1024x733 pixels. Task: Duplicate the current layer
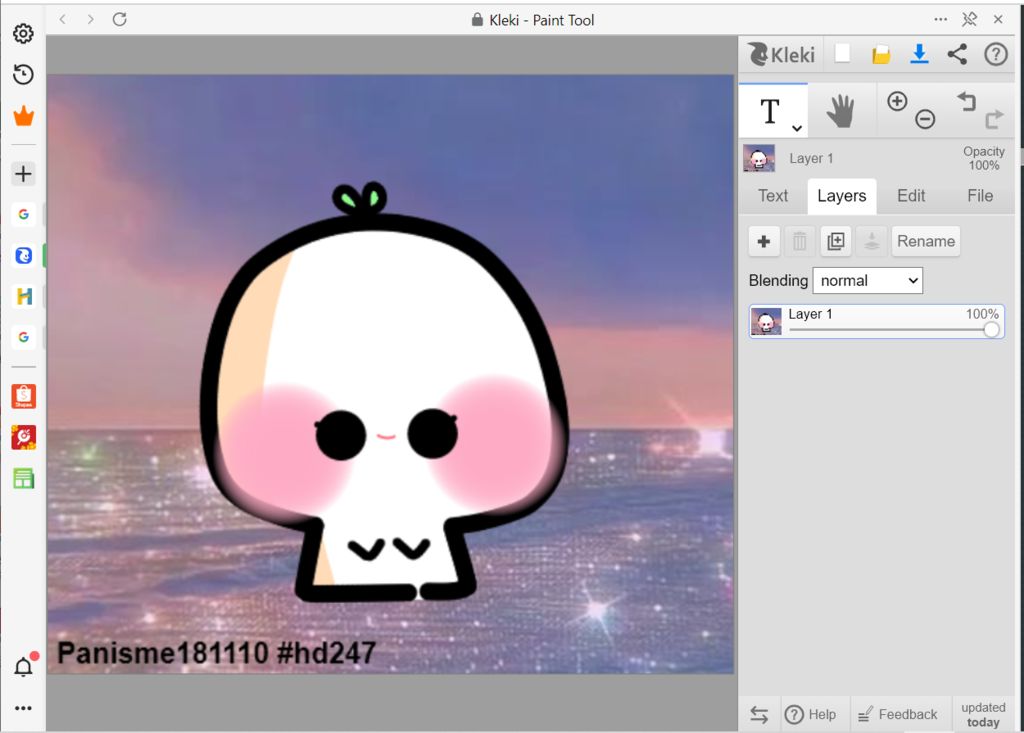(835, 241)
